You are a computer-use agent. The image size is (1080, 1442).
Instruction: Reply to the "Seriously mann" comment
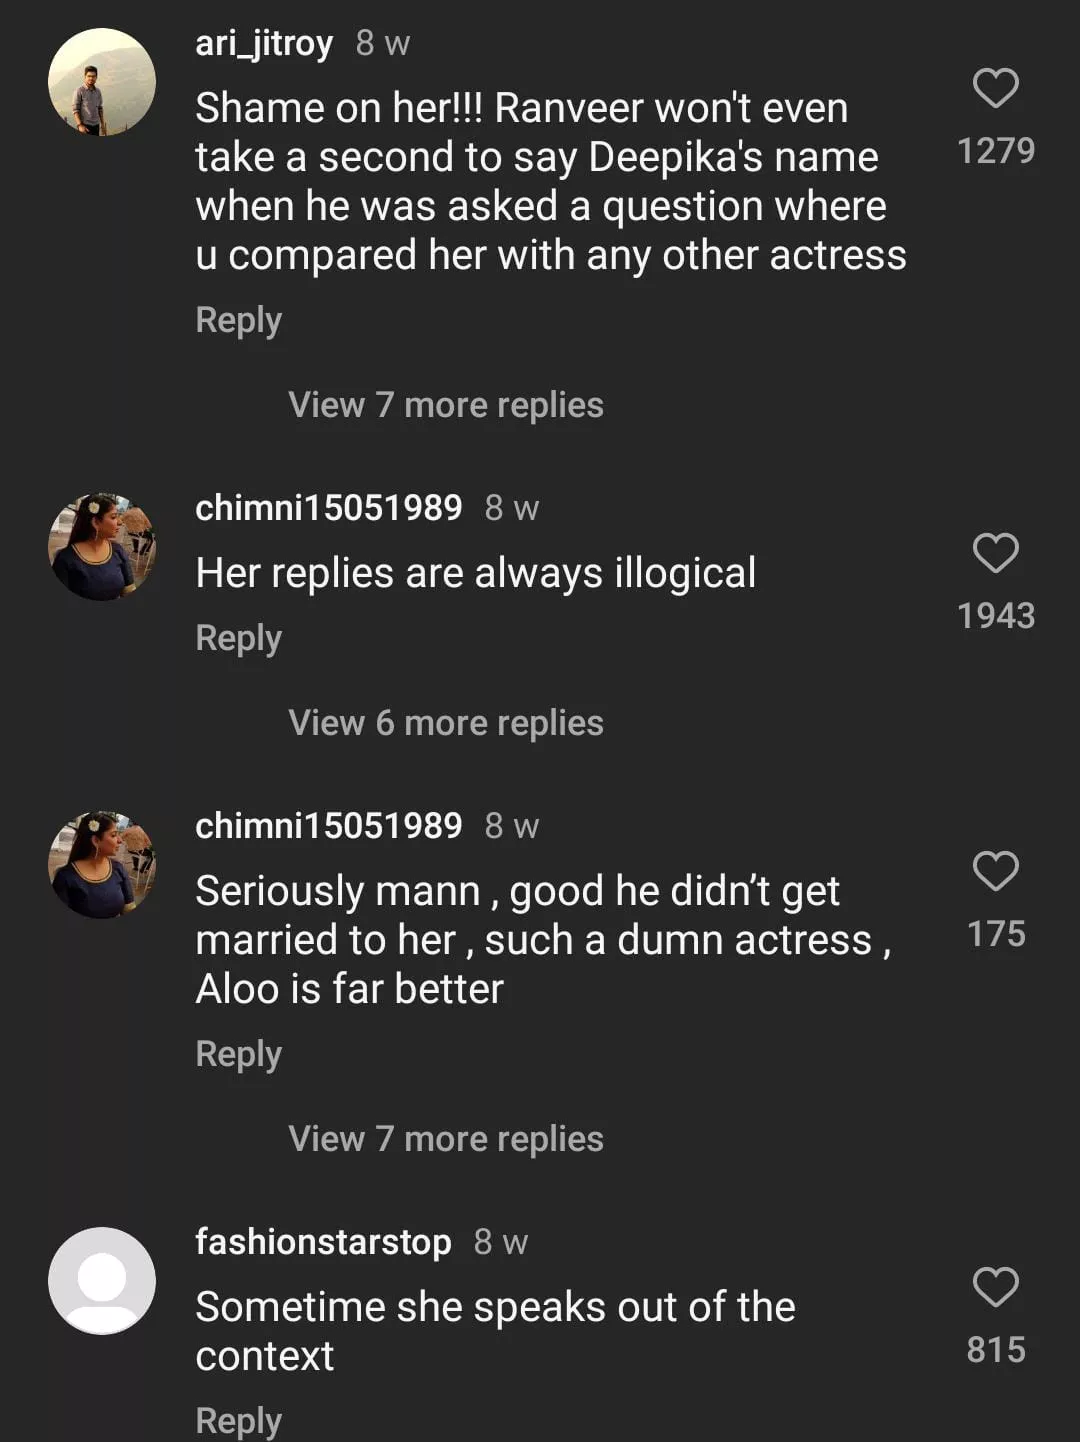click(238, 1054)
